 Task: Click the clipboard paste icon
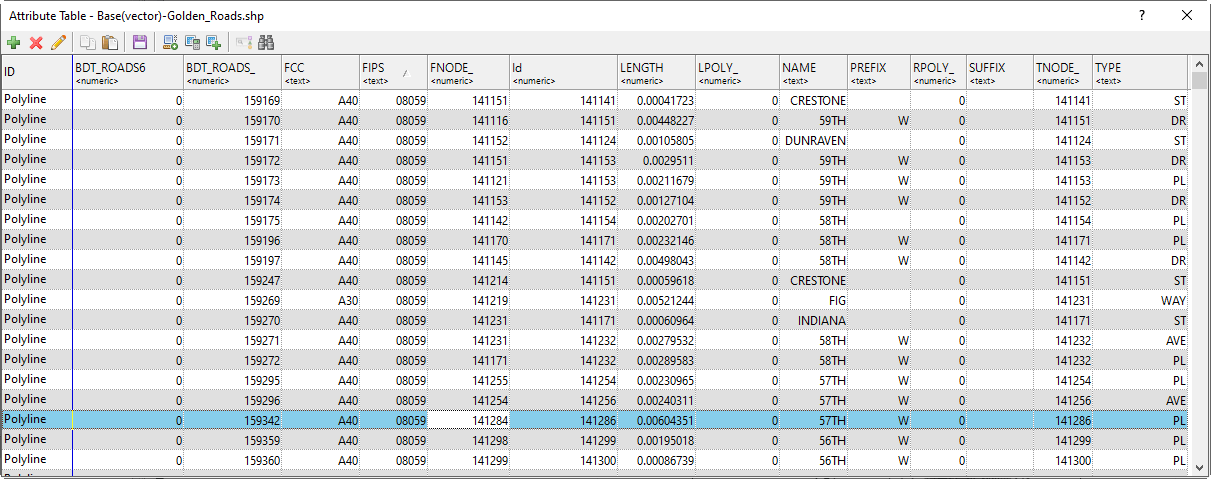click(x=110, y=42)
